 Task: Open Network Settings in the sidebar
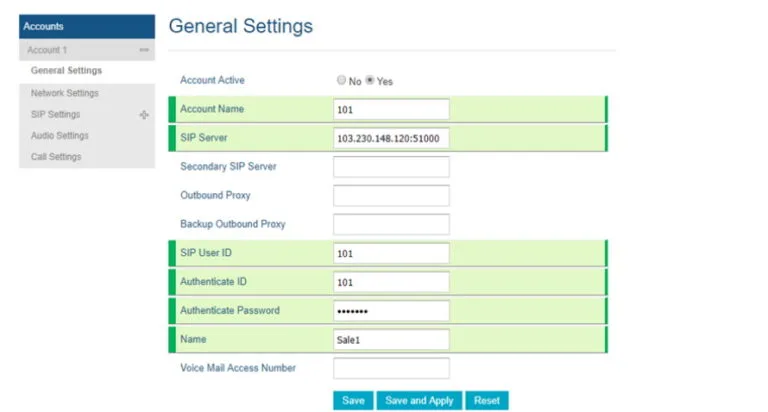[65, 93]
